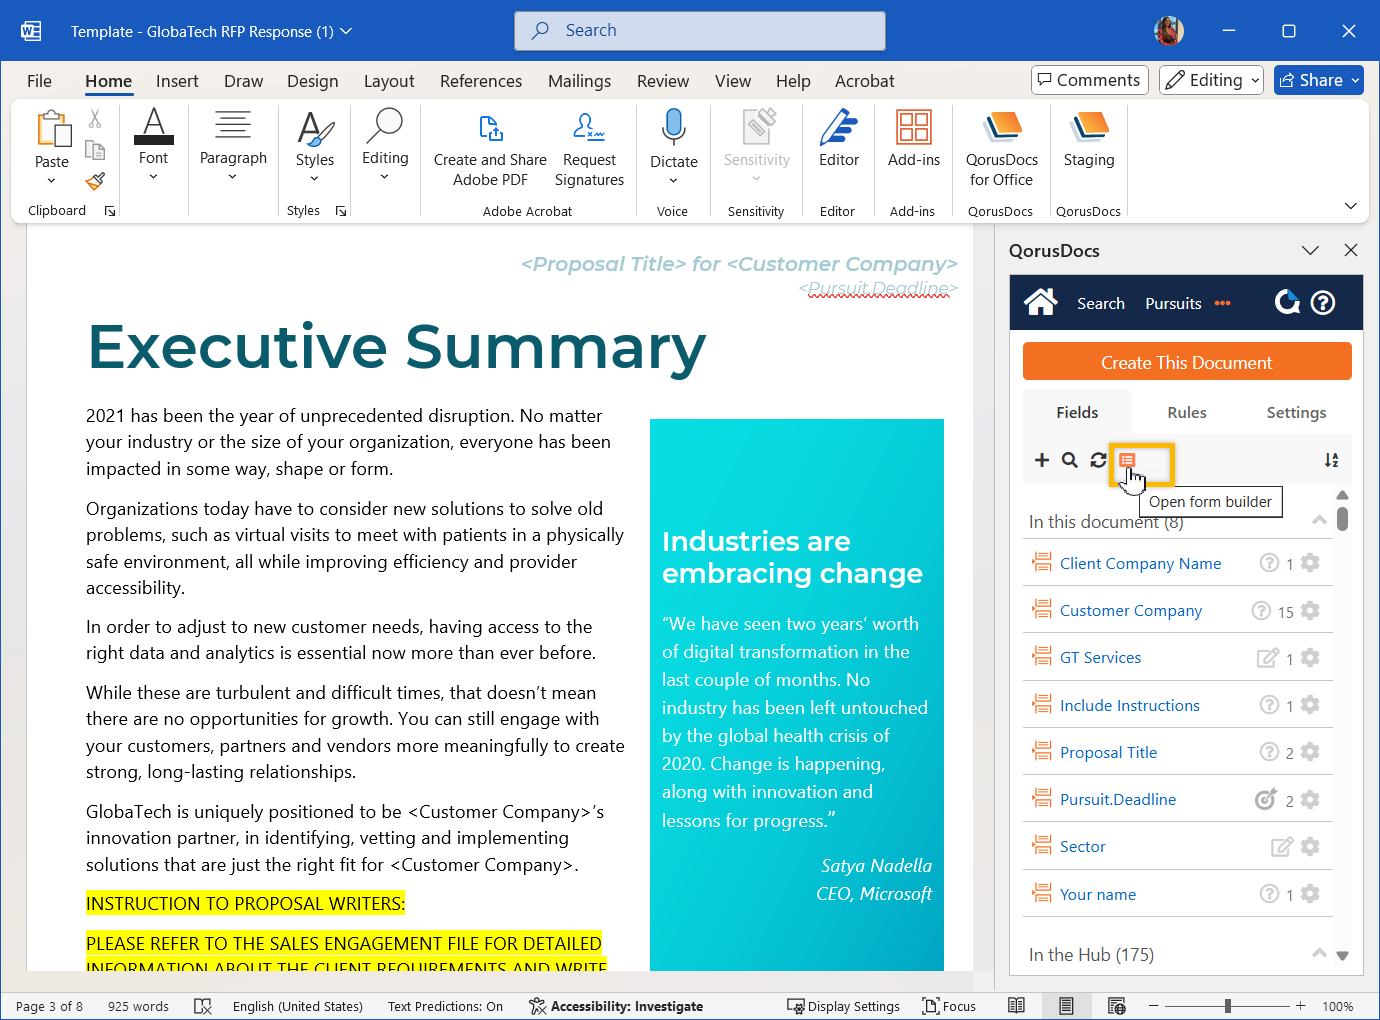The image size is (1380, 1020).
Task: Switch to Read Mode view in status bar
Action: click(1016, 1006)
